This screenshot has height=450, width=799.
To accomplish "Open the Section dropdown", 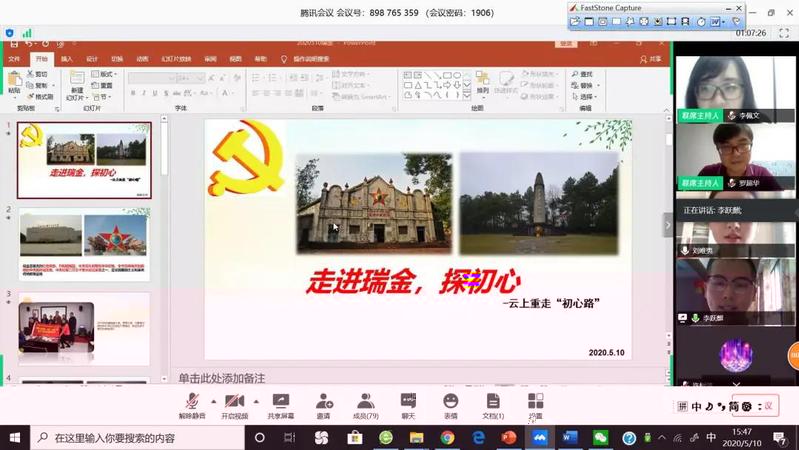I will point(101,96).
